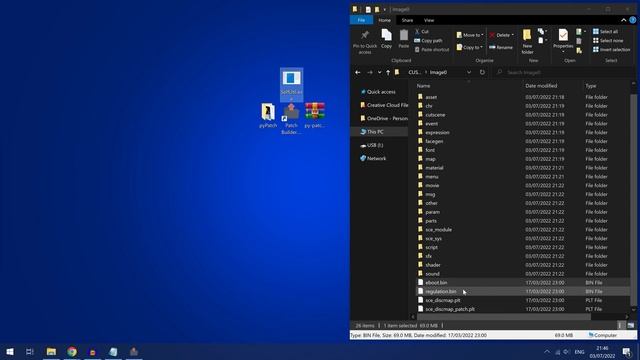Click the Copy icon in Clipboard group
Screen dimensions: 640x360
click(387, 39)
